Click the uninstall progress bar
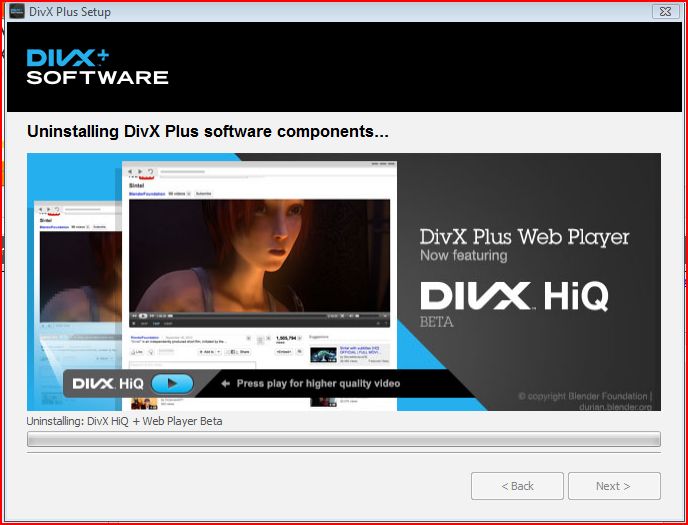Image resolution: width=688 pixels, height=525 pixels. (344, 439)
